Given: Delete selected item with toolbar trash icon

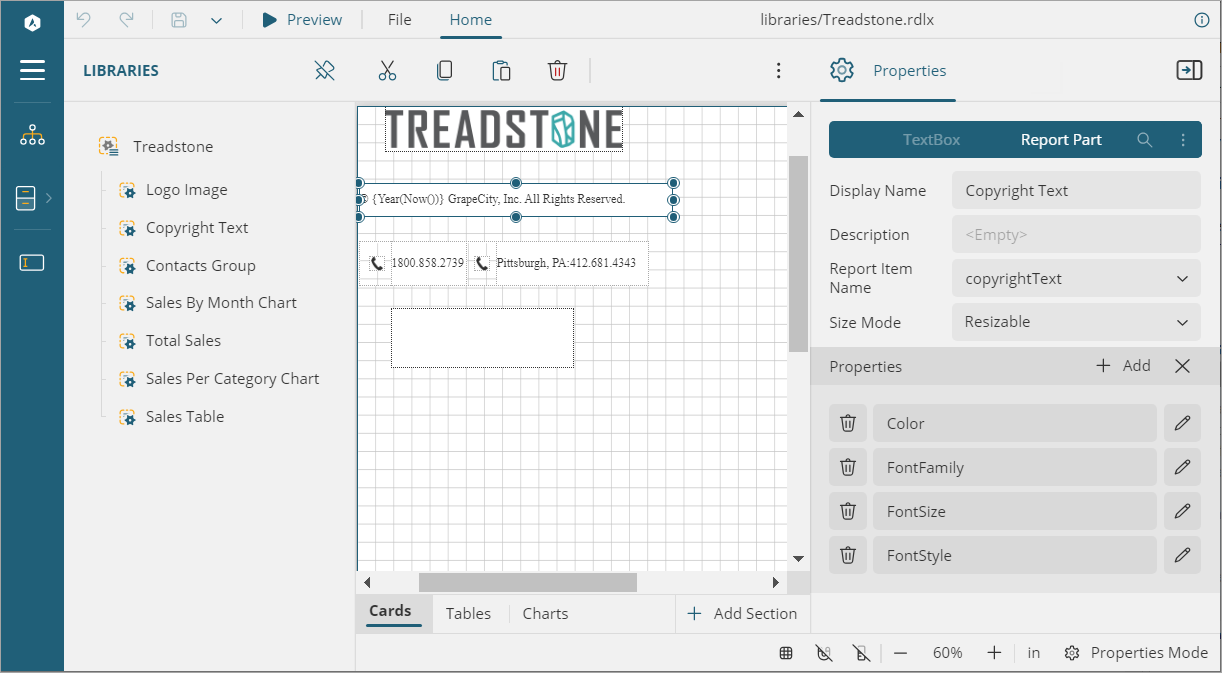Looking at the screenshot, I should tap(558, 70).
